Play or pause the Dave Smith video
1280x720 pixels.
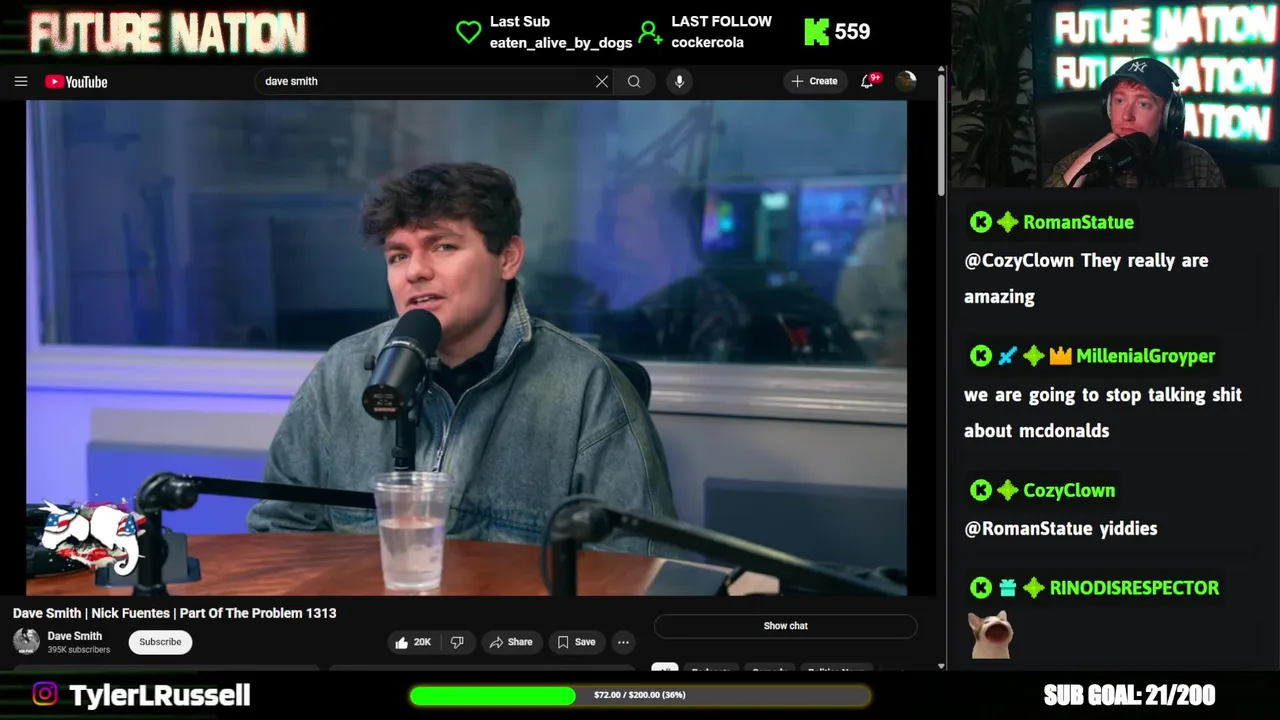pyautogui.click(x=466, y=347)
